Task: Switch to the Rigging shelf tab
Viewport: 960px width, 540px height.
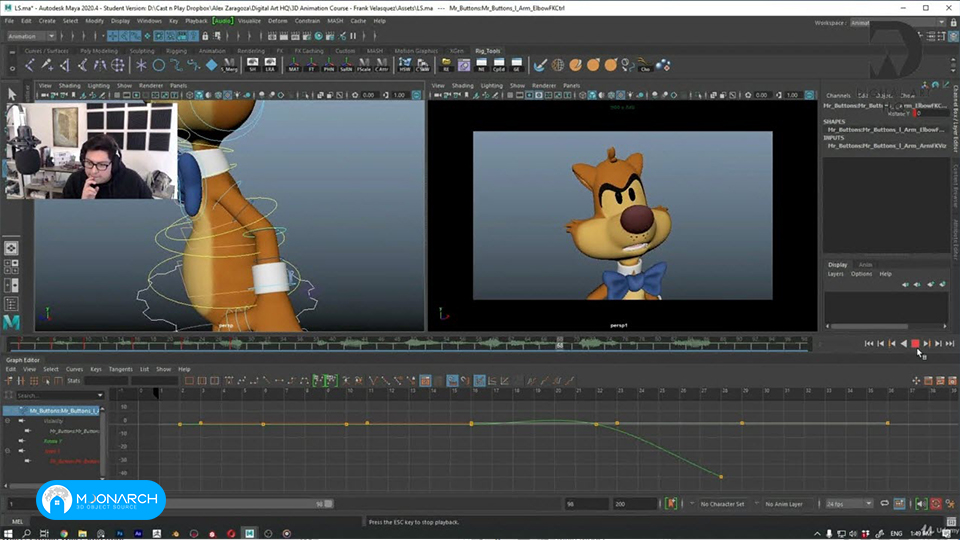Action: point(176,51)
